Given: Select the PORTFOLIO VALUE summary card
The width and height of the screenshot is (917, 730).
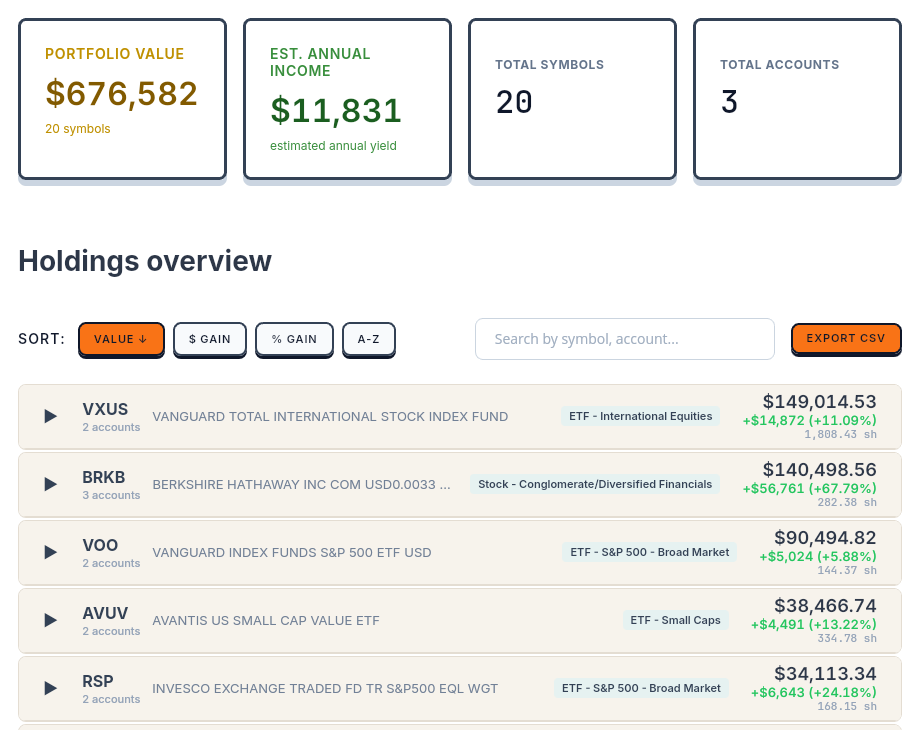Looking at the screenshot, I should pos(122,98).
